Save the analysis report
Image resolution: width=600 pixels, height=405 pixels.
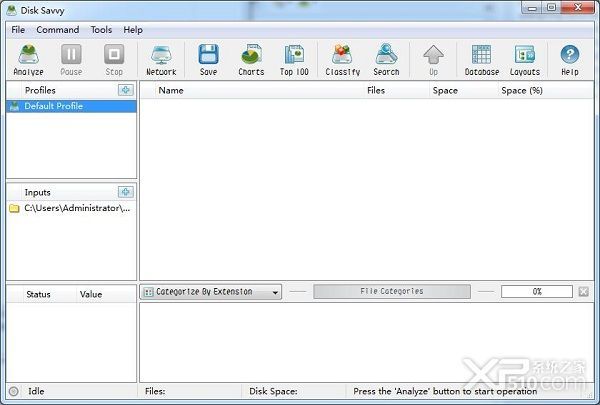tap(209, 60)
